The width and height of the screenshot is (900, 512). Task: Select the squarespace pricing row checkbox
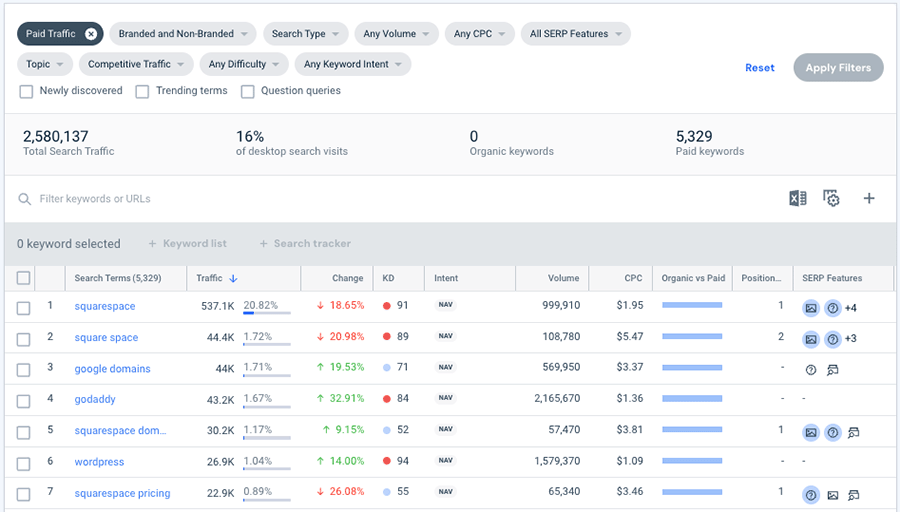pos(24,495)
